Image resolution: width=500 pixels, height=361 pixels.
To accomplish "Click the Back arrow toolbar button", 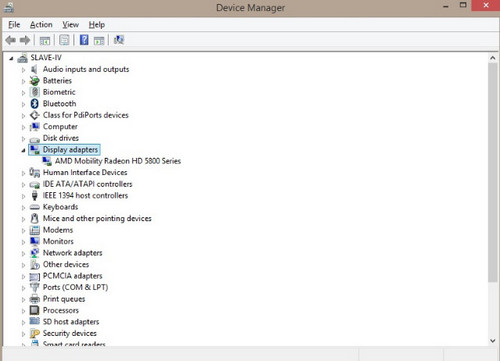I will (11, 40).
